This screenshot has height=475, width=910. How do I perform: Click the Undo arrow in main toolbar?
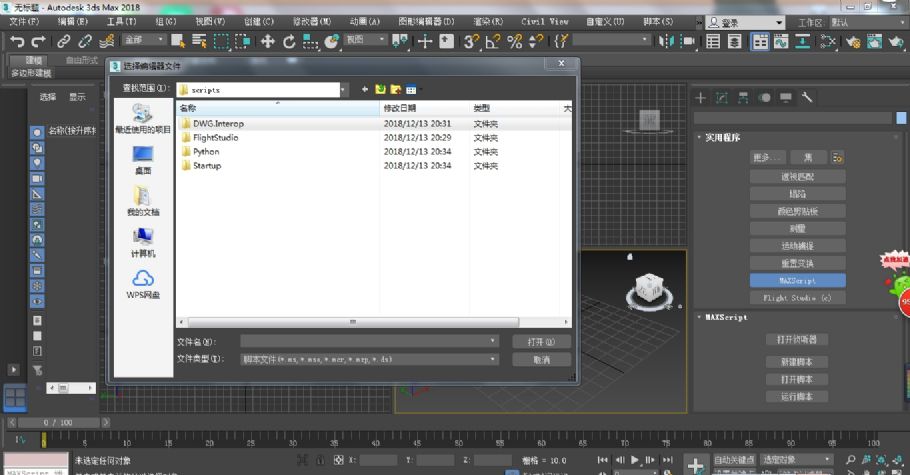coord(17,41)
